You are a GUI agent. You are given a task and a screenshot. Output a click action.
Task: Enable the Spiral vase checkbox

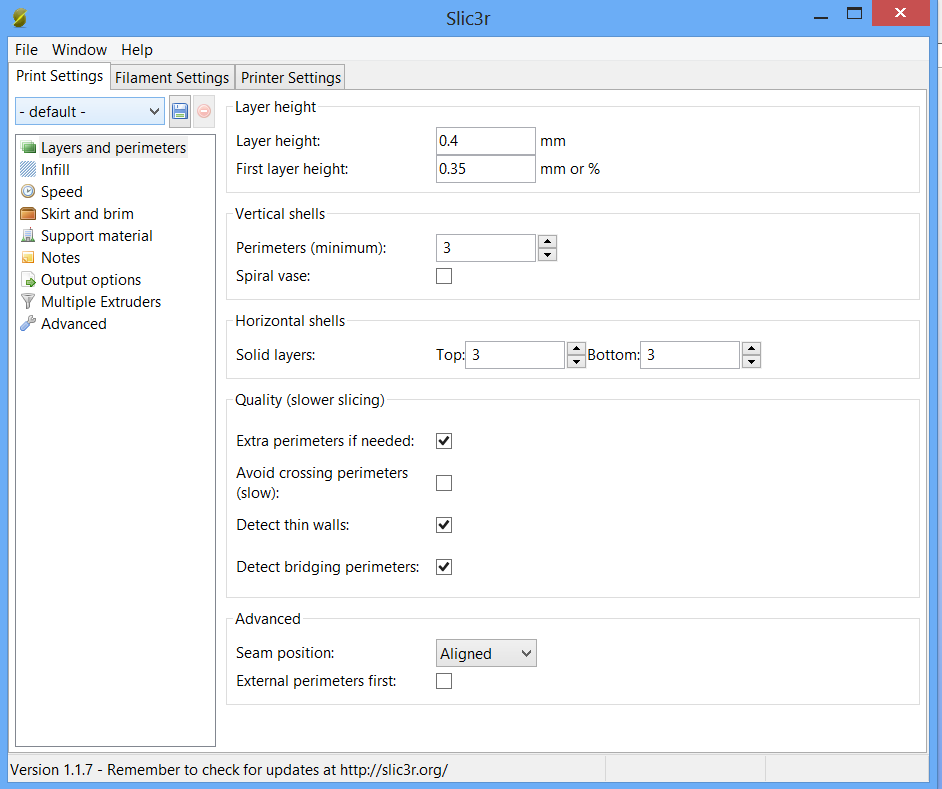(x=444, y=276)
